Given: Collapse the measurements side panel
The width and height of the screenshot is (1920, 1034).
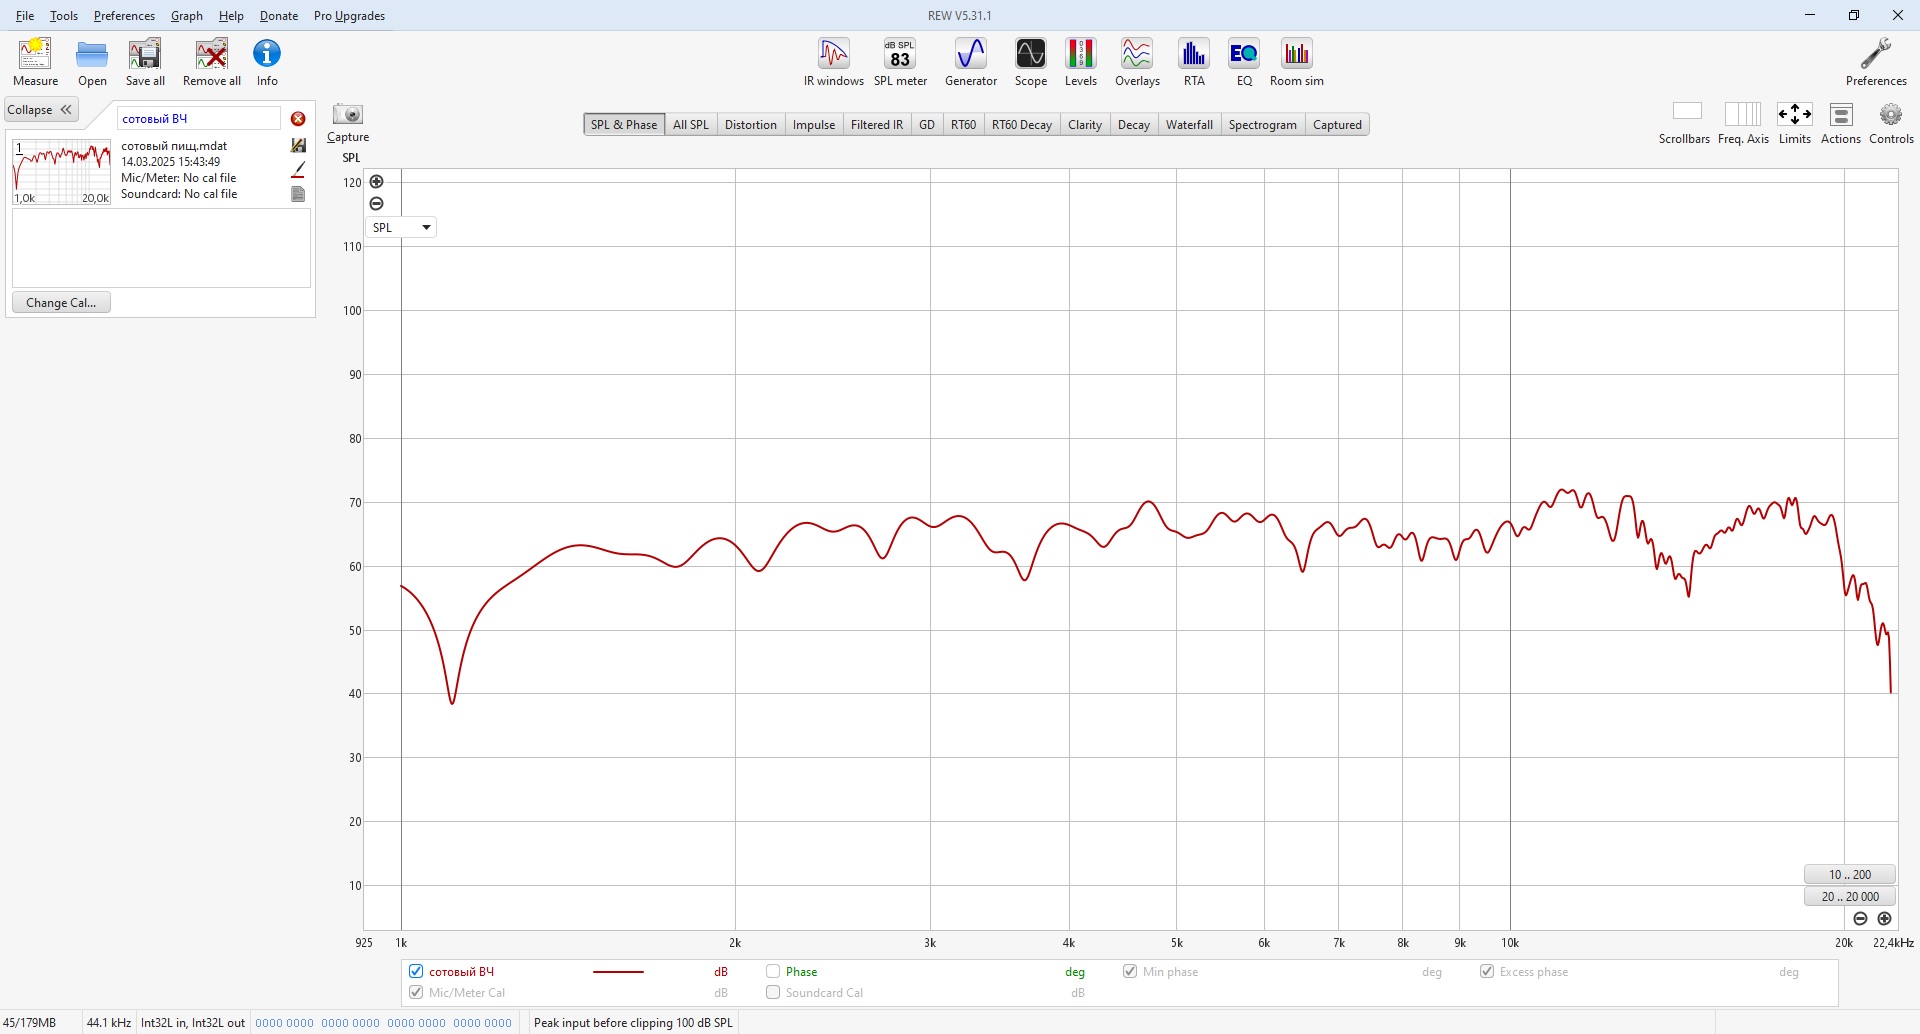Looking at the screenshot, I should pos(41,110).
